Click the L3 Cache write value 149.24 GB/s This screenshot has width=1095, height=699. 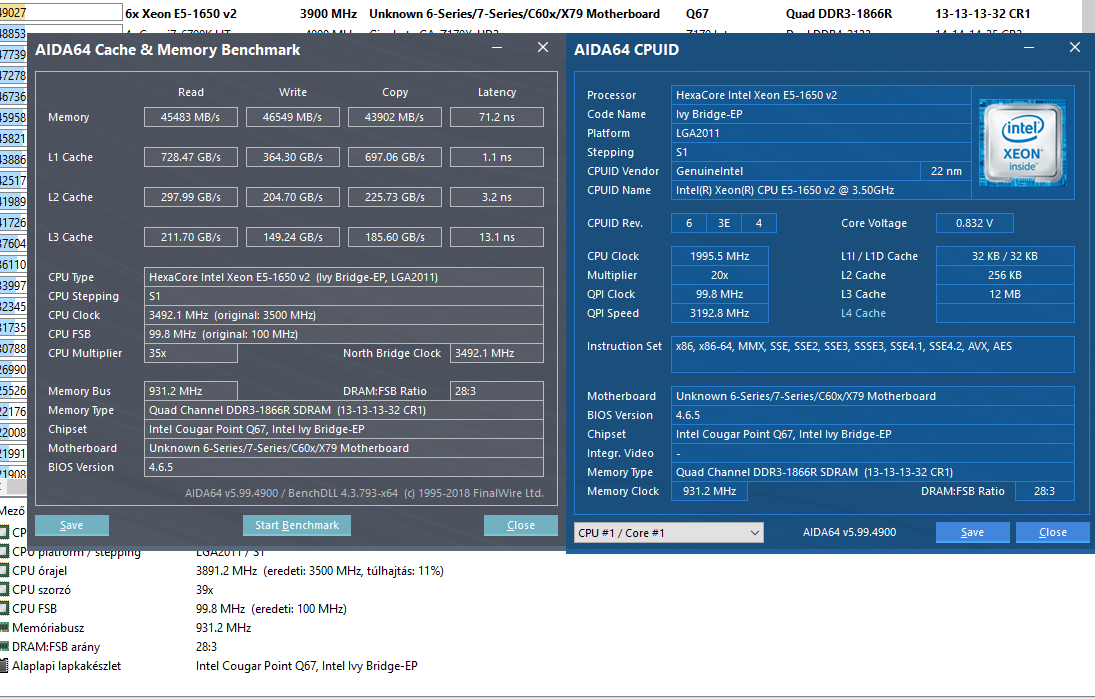tap(293, 237)
